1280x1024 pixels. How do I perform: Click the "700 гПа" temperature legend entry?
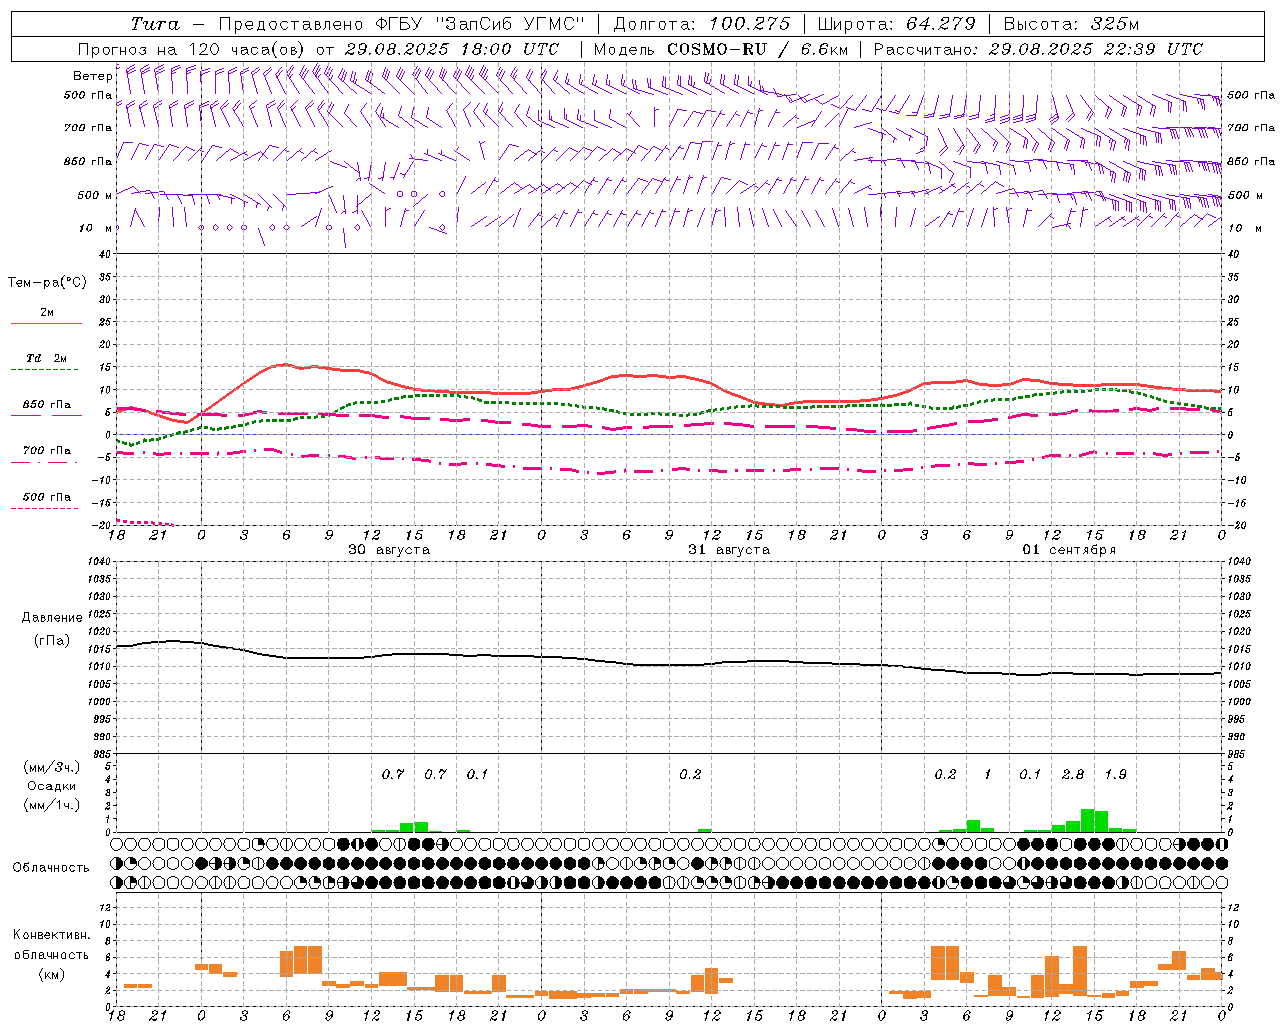(46, 451)
